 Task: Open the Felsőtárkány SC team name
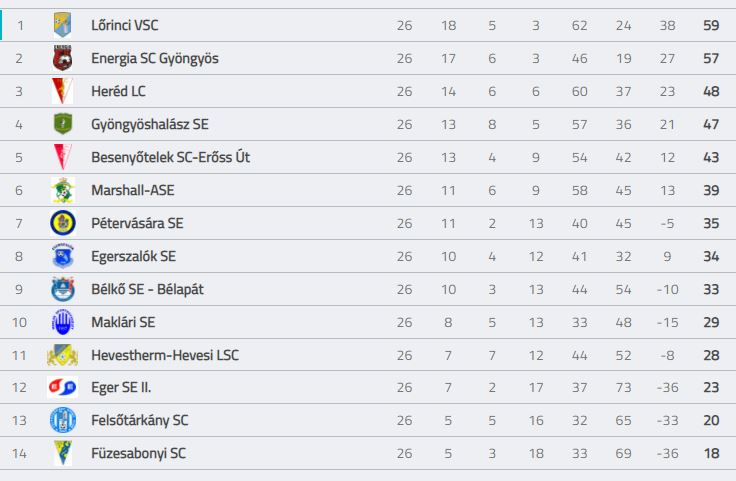point(139,420)
